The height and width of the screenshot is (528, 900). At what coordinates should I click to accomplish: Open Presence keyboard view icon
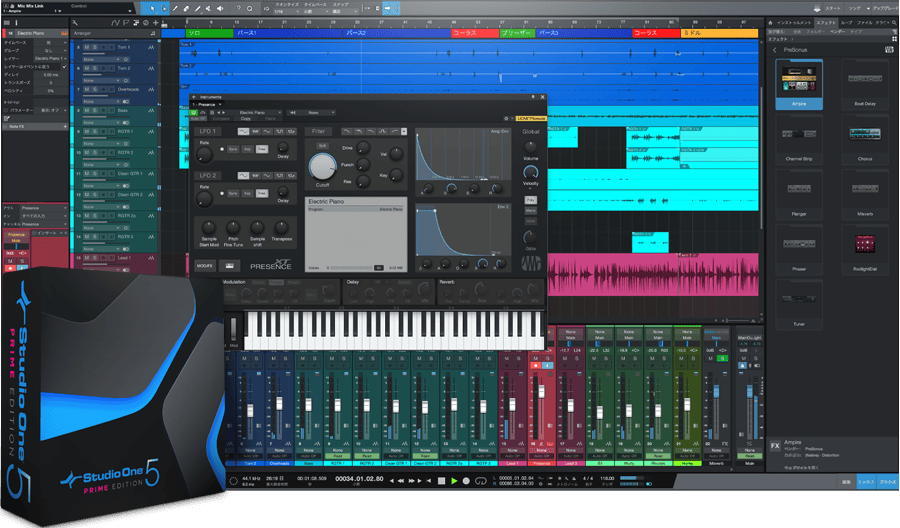click(x=230, y=266)
